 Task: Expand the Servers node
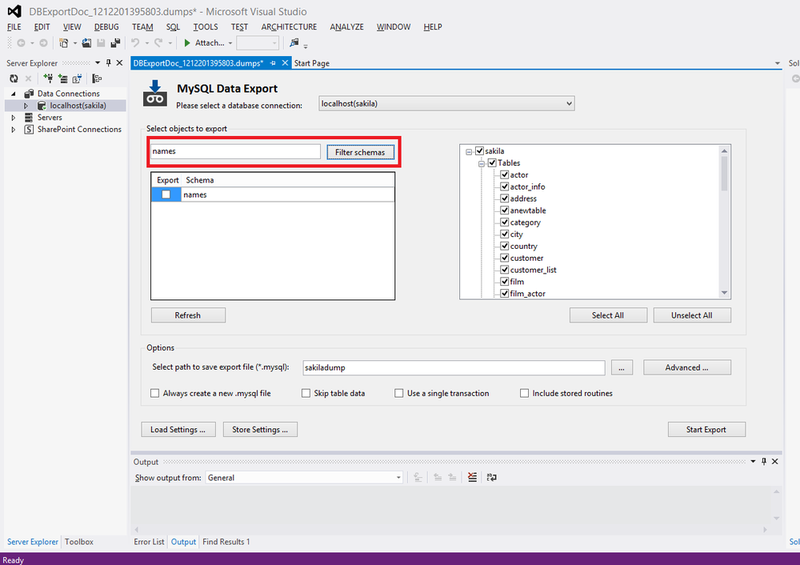[13, 117]
